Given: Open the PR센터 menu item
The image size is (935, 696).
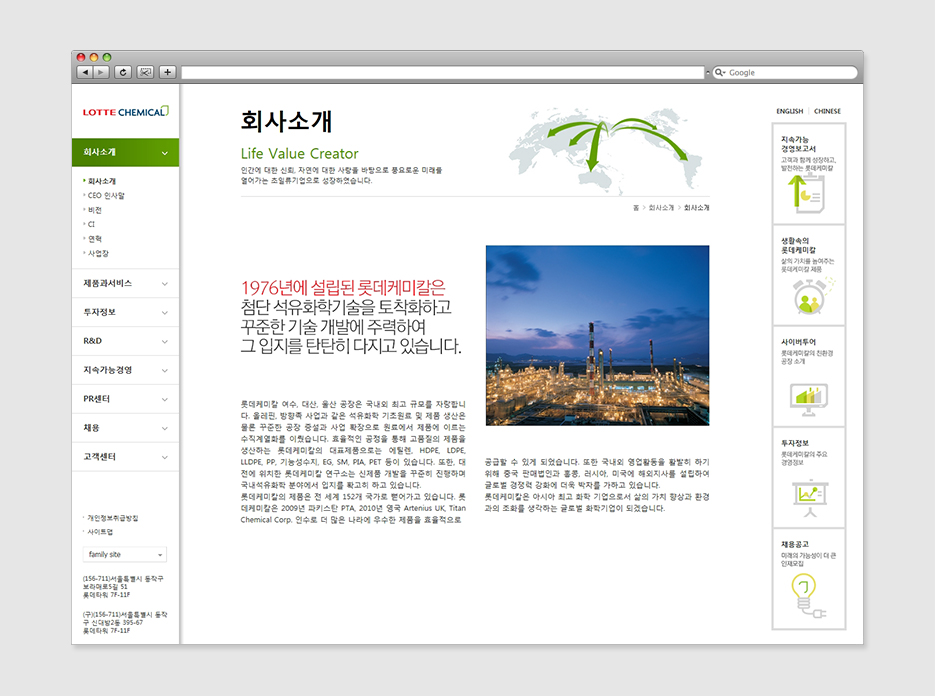Looking at the screenshot, I should point(125,399).
